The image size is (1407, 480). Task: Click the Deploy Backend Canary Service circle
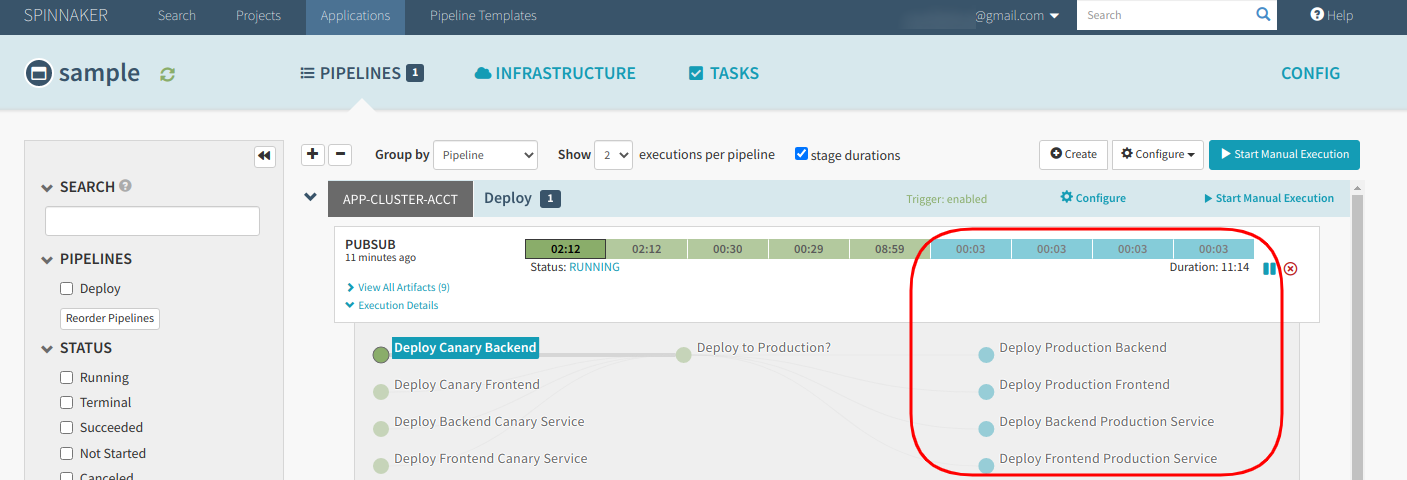[380, 428]
